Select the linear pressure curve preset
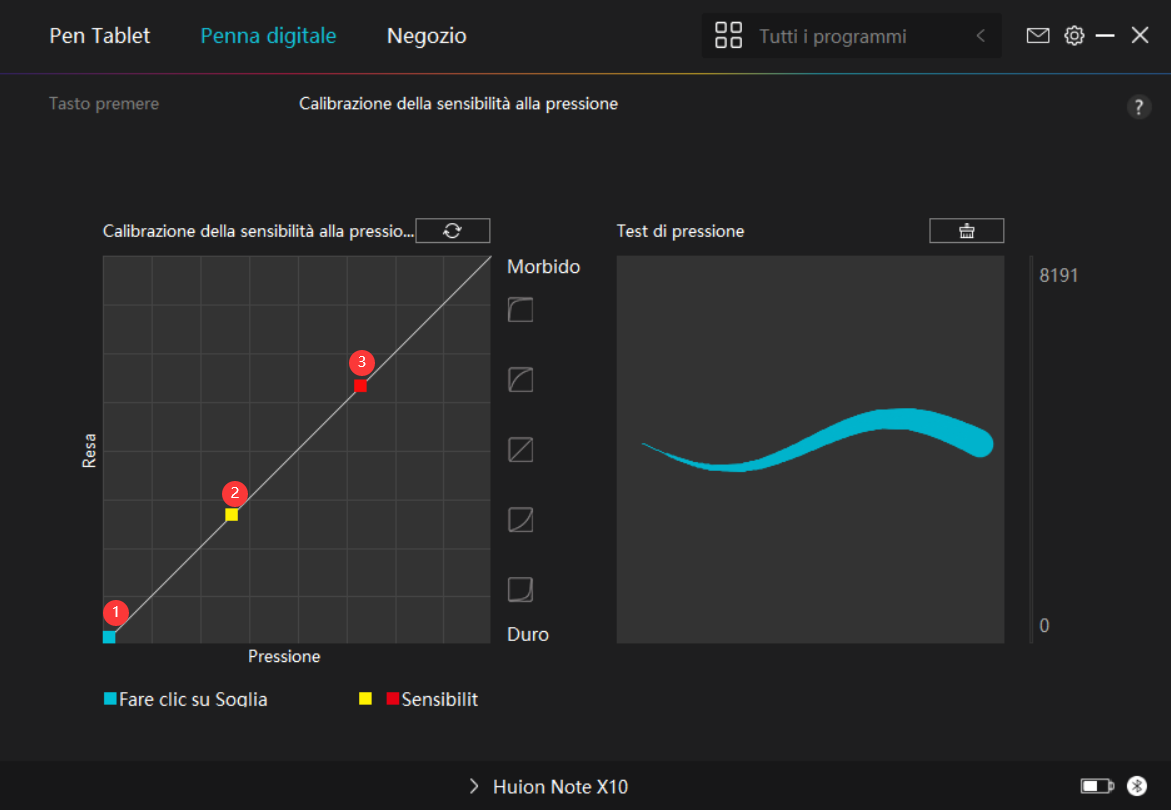 pos(520,449)
